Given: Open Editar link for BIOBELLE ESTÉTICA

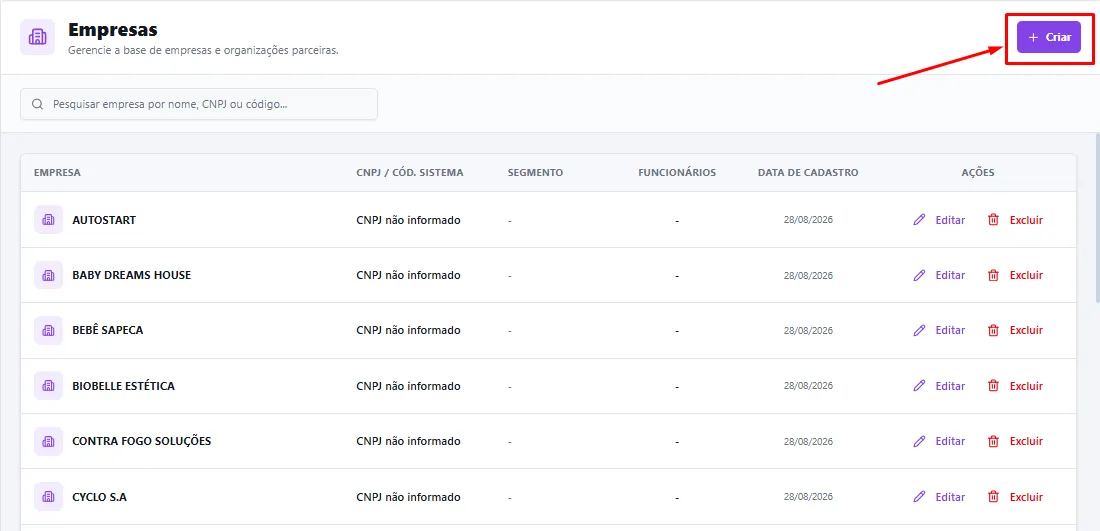Looking at the screenshot, I should pos(950,386).
